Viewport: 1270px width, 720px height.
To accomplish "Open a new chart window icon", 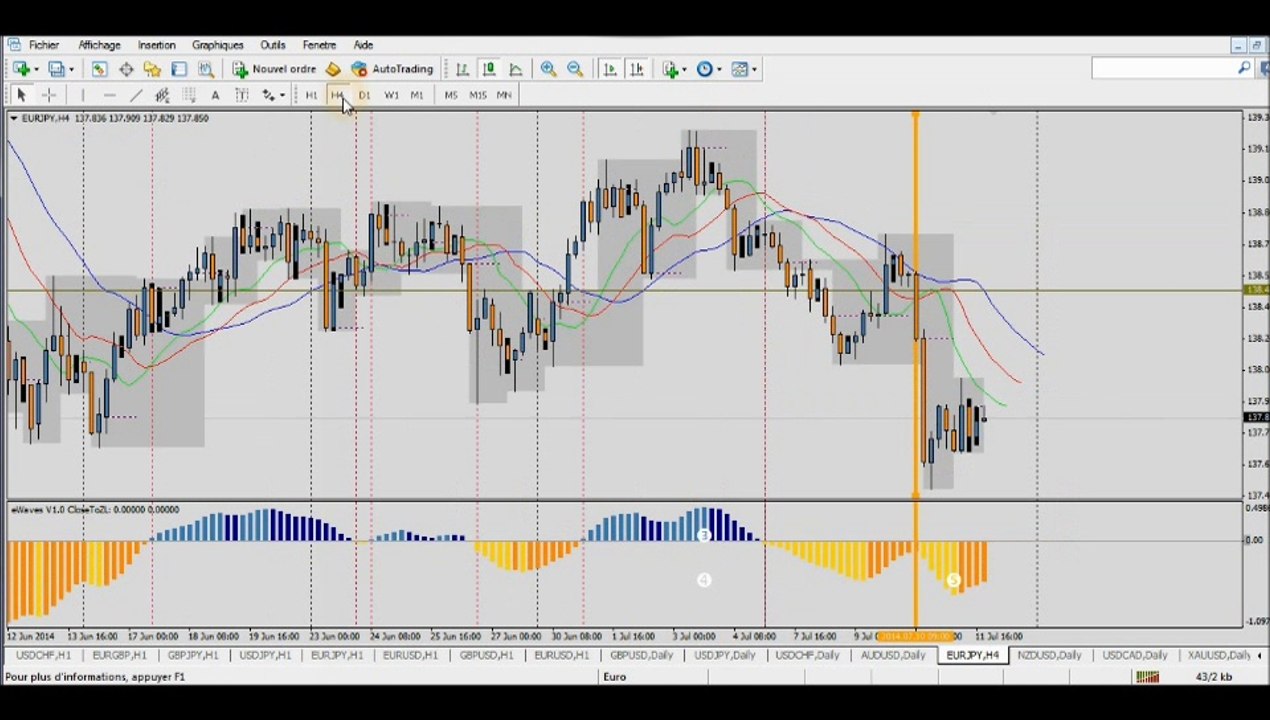I will tap(20, 69).
